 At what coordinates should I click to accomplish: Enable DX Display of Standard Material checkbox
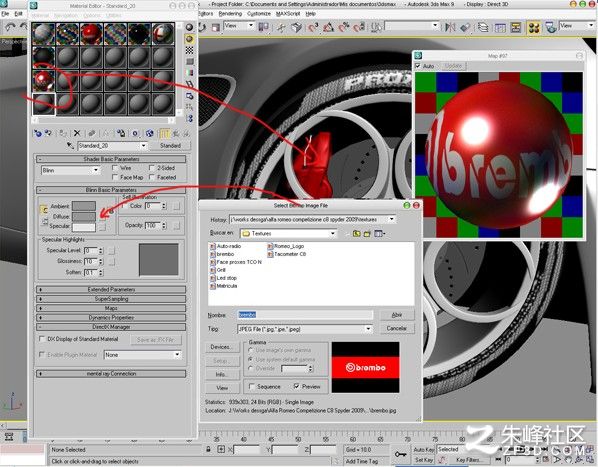coord(42,339)
